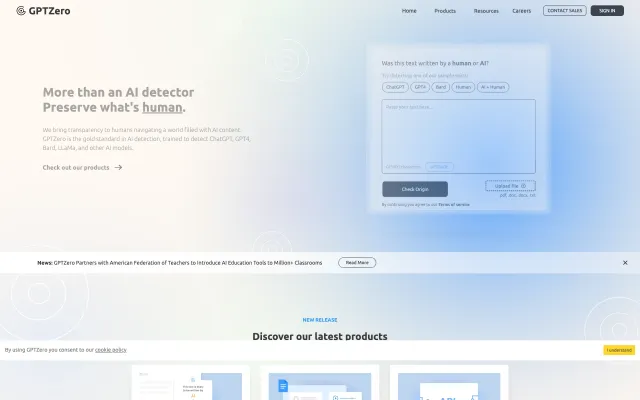Viewport: 640px width, 400px height.
Task: Click the arrow beside Check out our products
Action: (x=119, y=167)
